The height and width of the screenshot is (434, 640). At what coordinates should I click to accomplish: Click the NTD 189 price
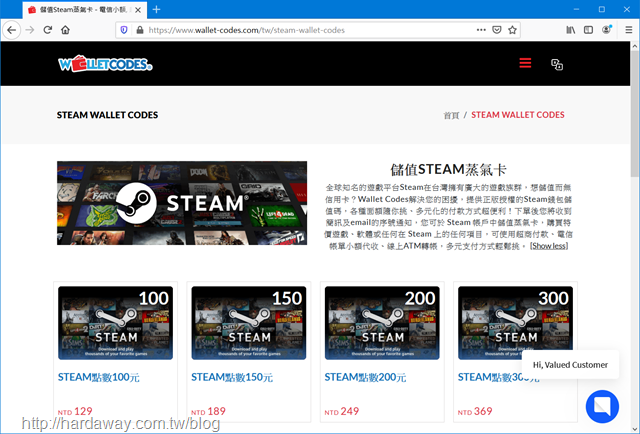pos(208,411)
